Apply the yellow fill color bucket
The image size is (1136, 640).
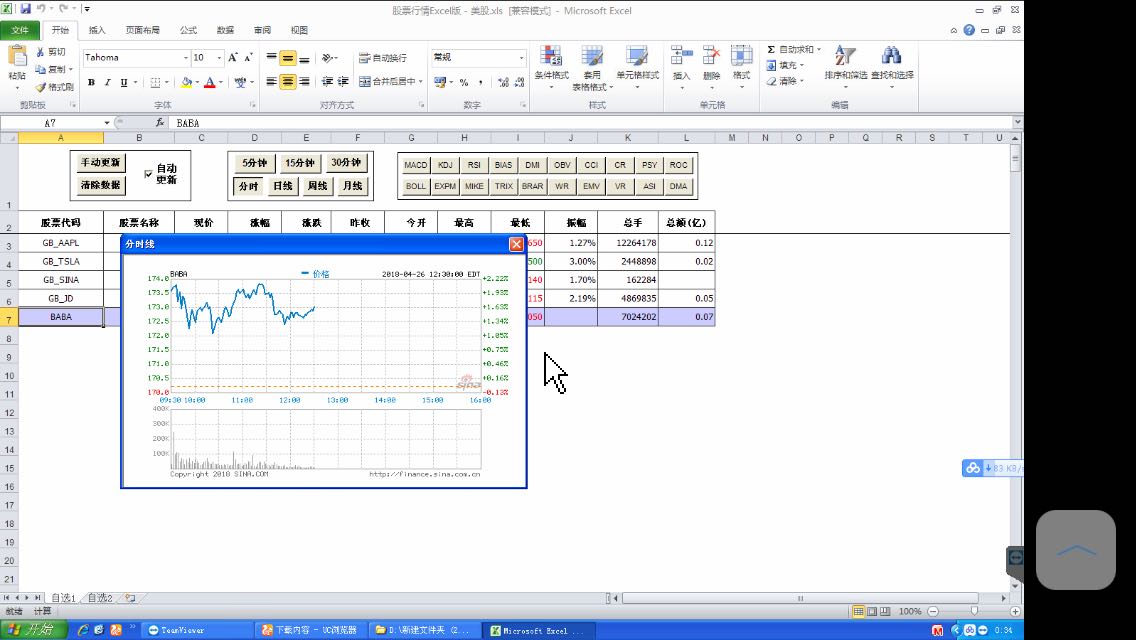pyautogui.click(x=187, y=83)
